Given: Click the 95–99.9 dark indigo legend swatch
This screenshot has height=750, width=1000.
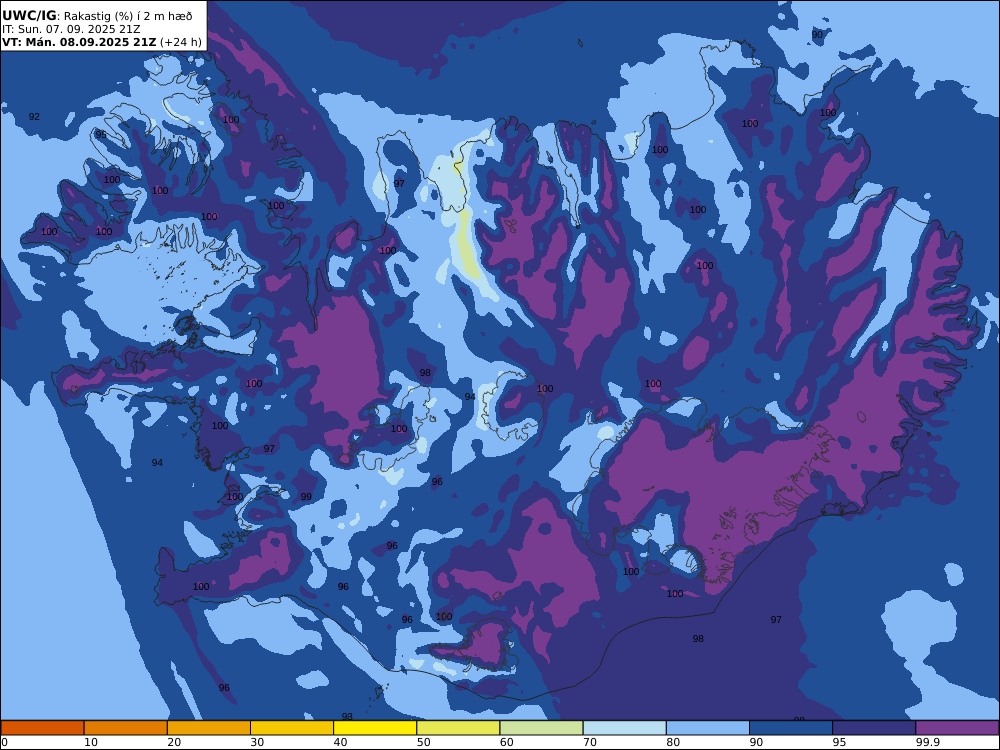Looking at the screenshot, I should point(874,728).
